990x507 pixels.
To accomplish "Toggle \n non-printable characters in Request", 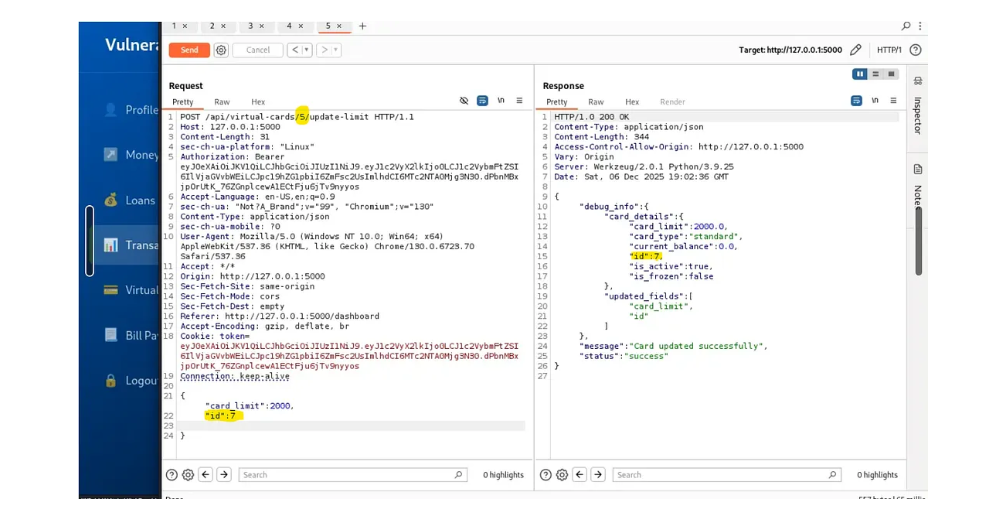I will click(501, 100).
